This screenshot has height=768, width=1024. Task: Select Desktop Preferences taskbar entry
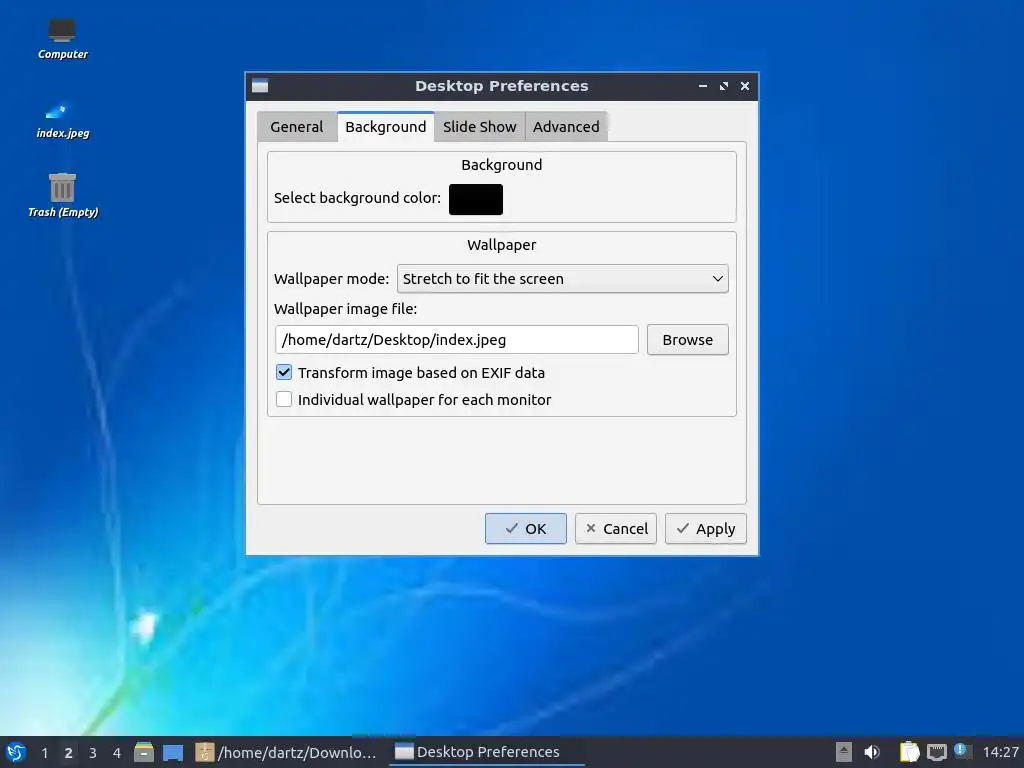point(487,752)
